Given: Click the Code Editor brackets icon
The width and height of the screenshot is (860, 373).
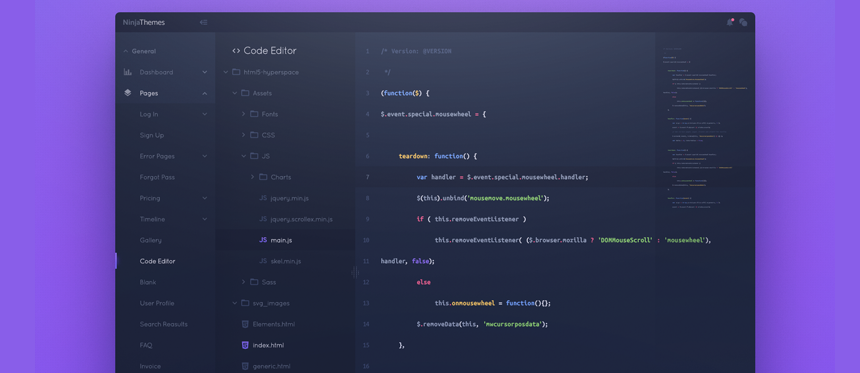Looking at the screenshot, I should [236, 51].
